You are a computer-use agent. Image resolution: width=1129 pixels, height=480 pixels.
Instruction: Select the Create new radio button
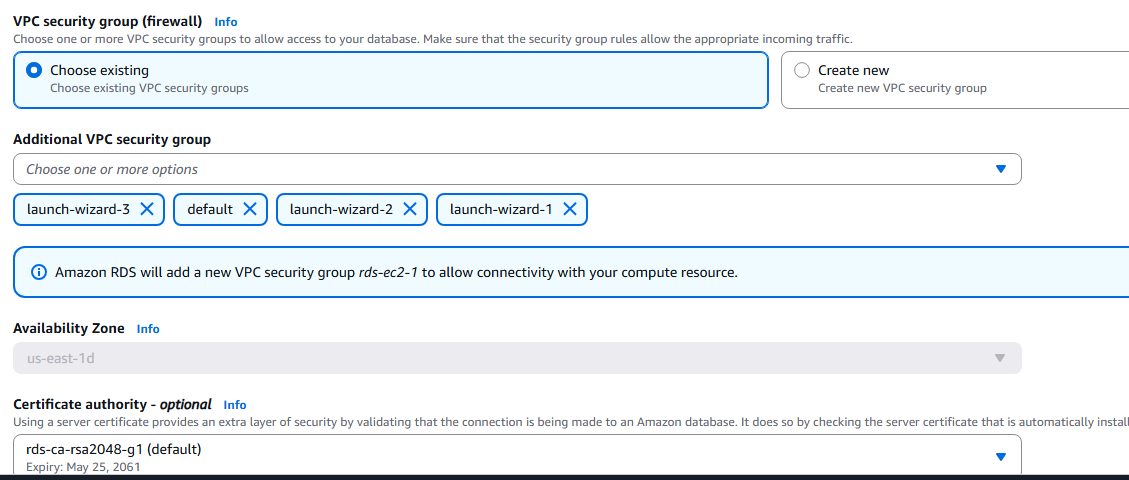pyautogui.click(x=801, y=71)
